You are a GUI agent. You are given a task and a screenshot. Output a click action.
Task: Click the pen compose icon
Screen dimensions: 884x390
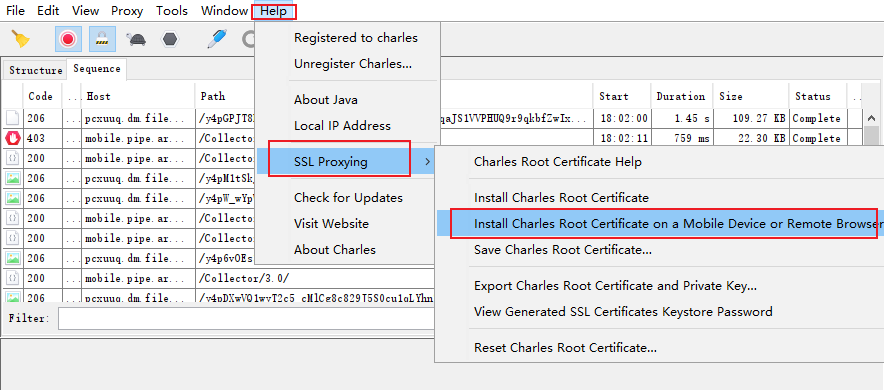point(217,39)
